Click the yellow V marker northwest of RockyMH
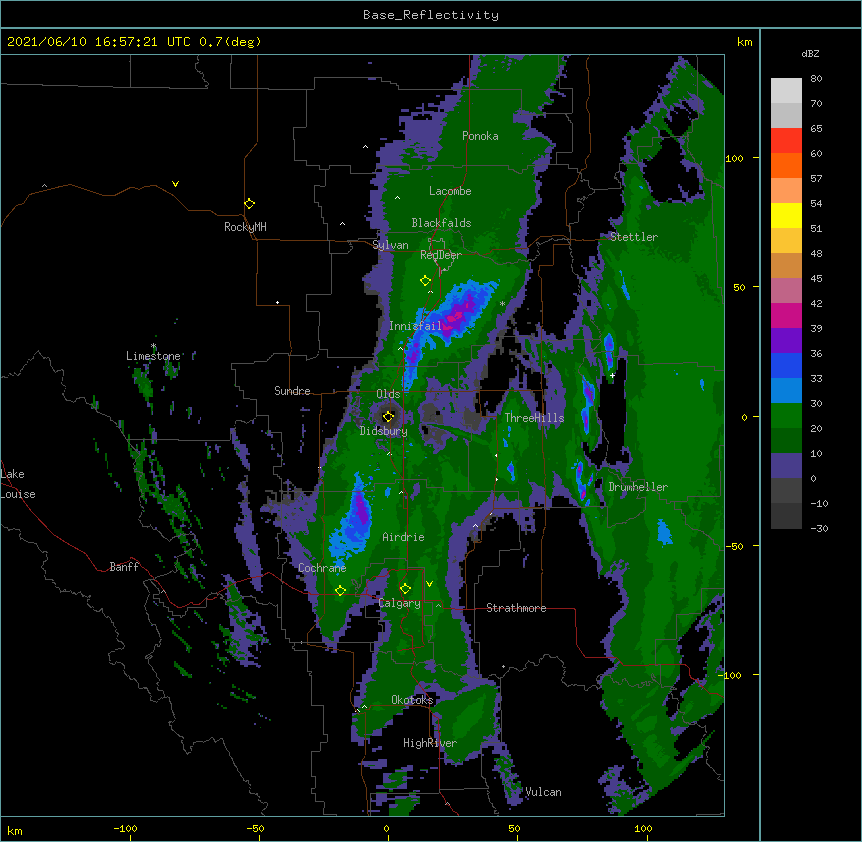862x842 pixels. (x=175, y=184)
